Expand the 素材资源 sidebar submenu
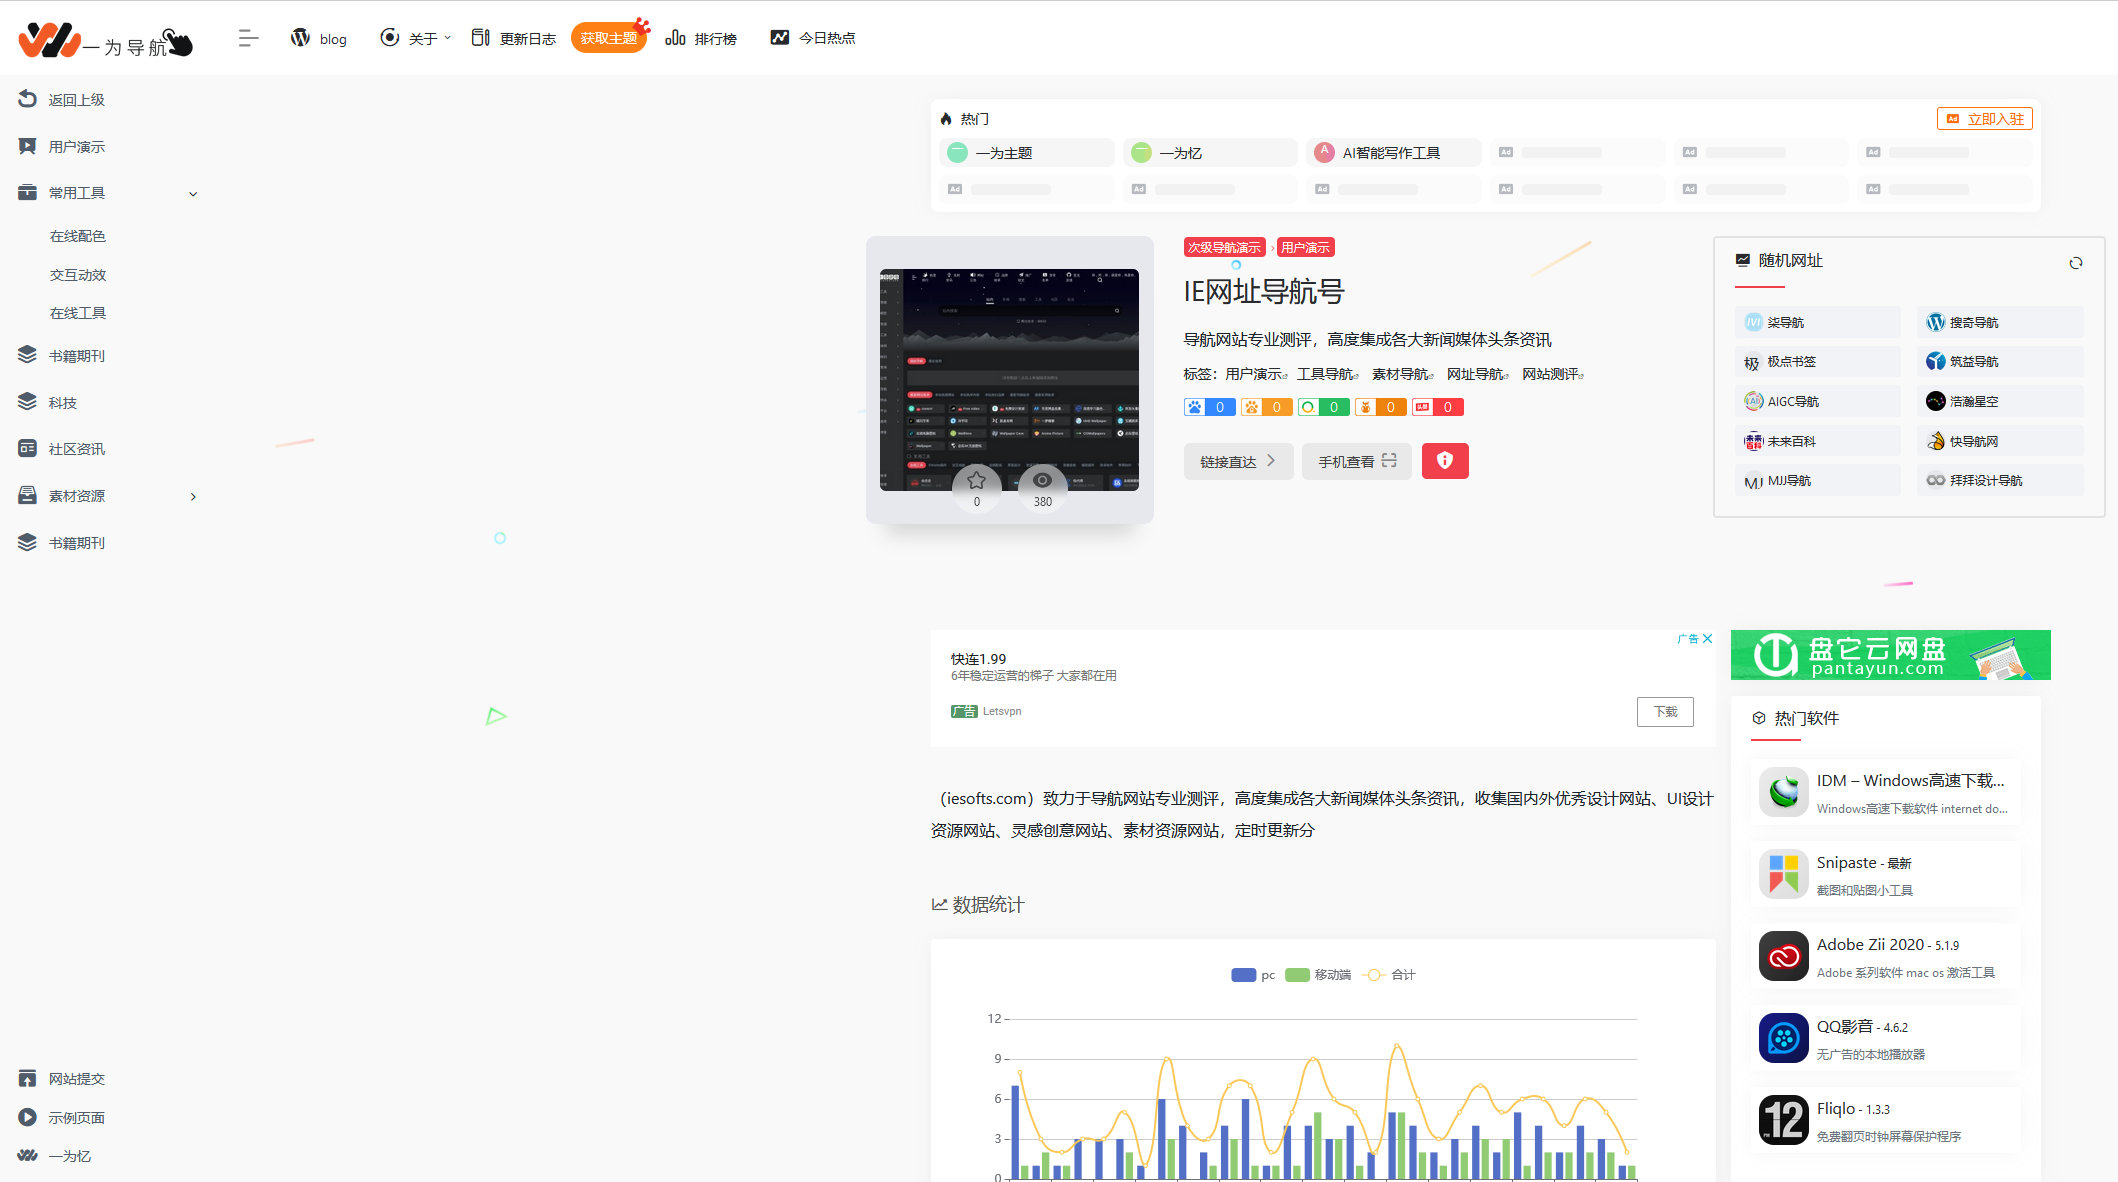2118x1182 pixels. click(x=193, y=497)
